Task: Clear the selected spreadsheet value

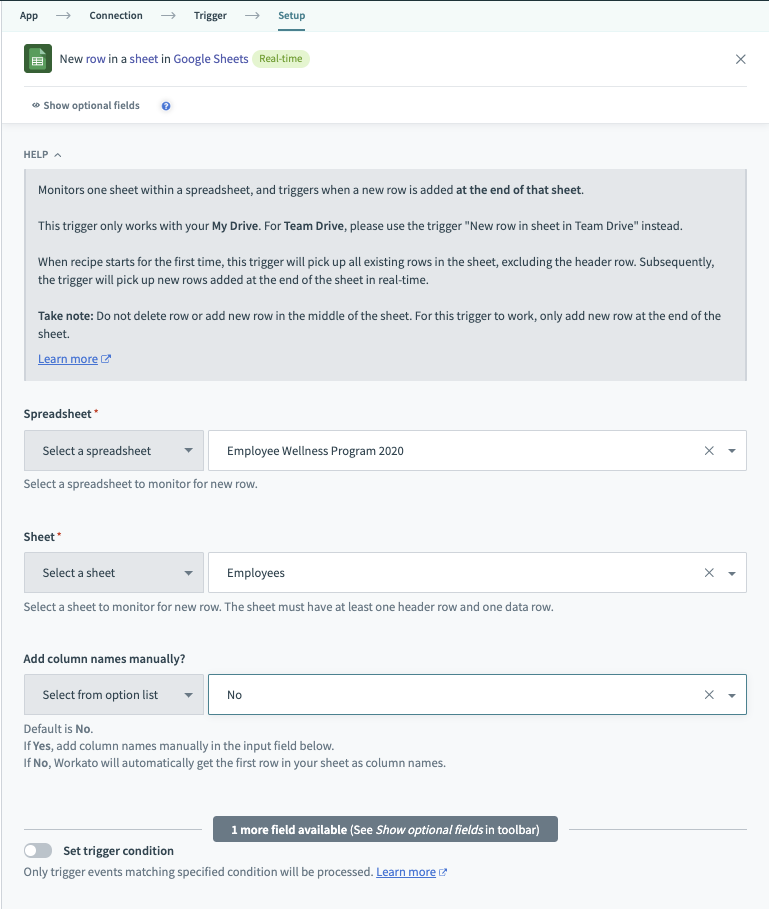Action: point(709,451)
